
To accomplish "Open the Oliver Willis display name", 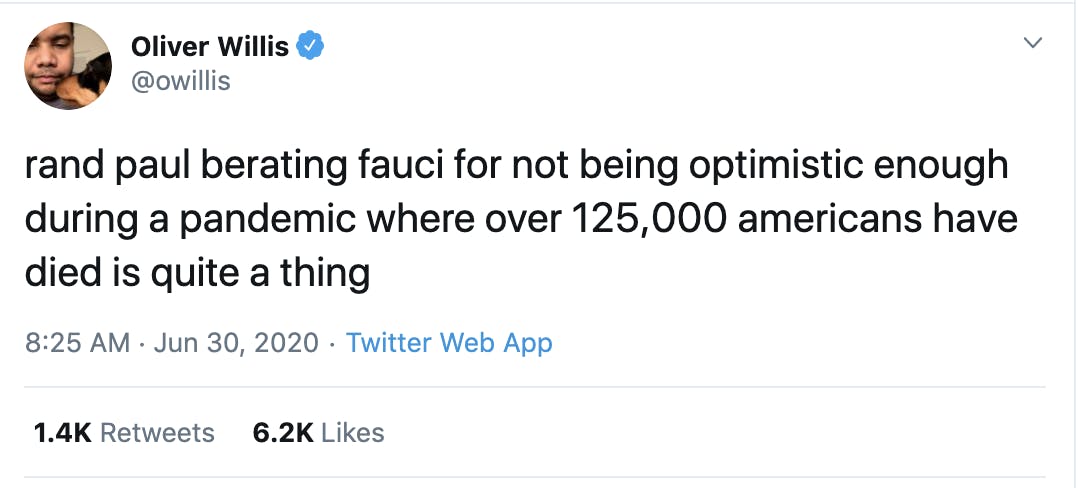I will (210, 46).
